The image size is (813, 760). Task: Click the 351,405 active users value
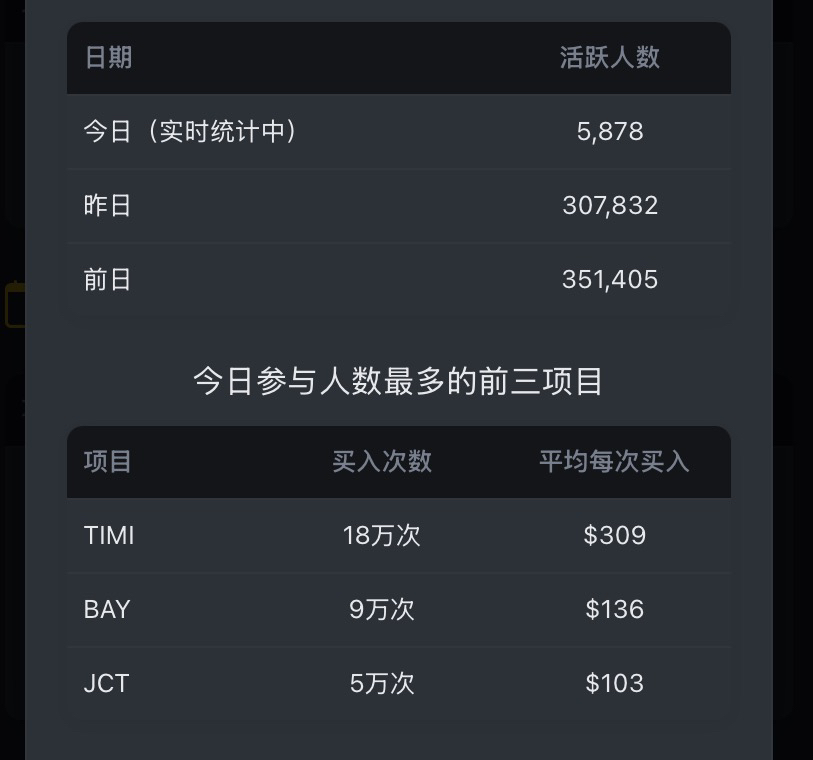click(x=610, y=280)
